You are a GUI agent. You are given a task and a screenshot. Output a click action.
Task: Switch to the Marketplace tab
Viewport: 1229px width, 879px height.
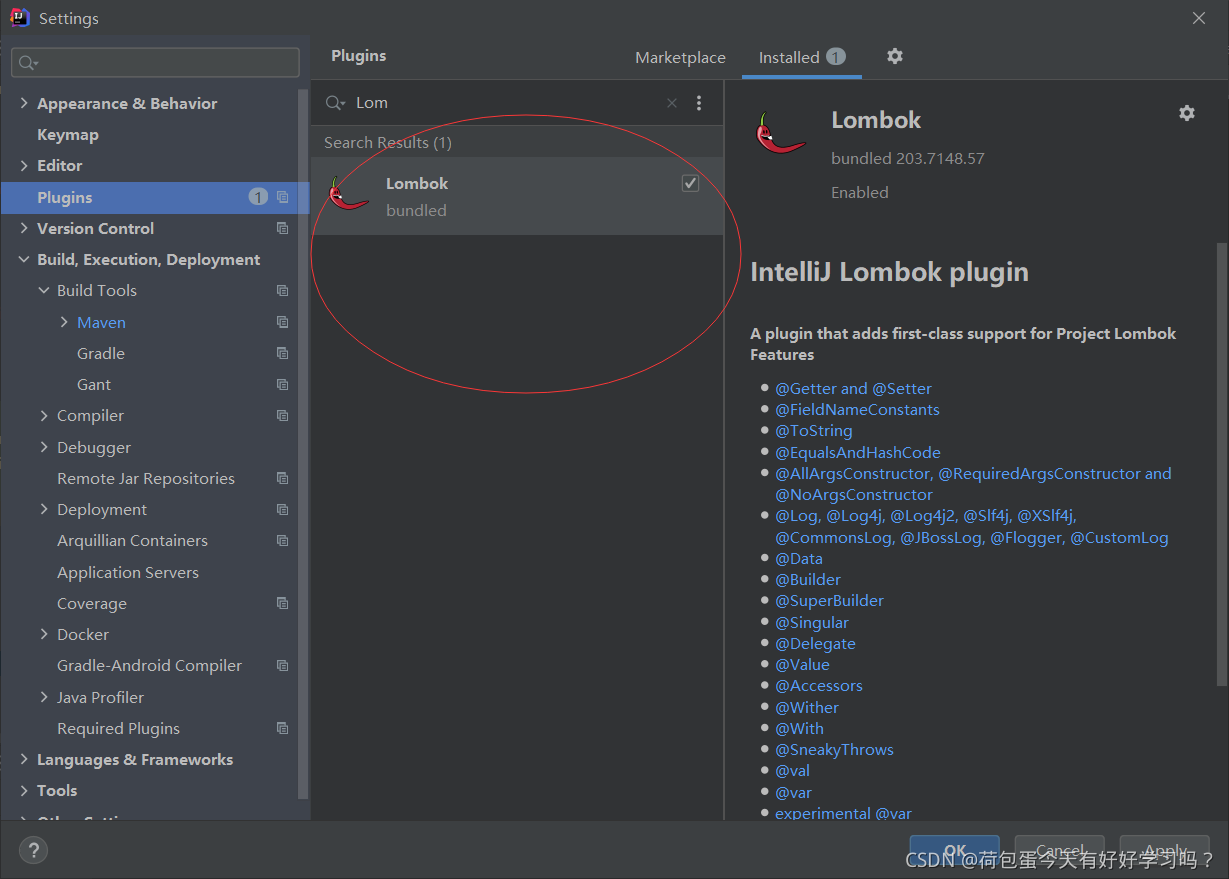click(x=680, y=57)
